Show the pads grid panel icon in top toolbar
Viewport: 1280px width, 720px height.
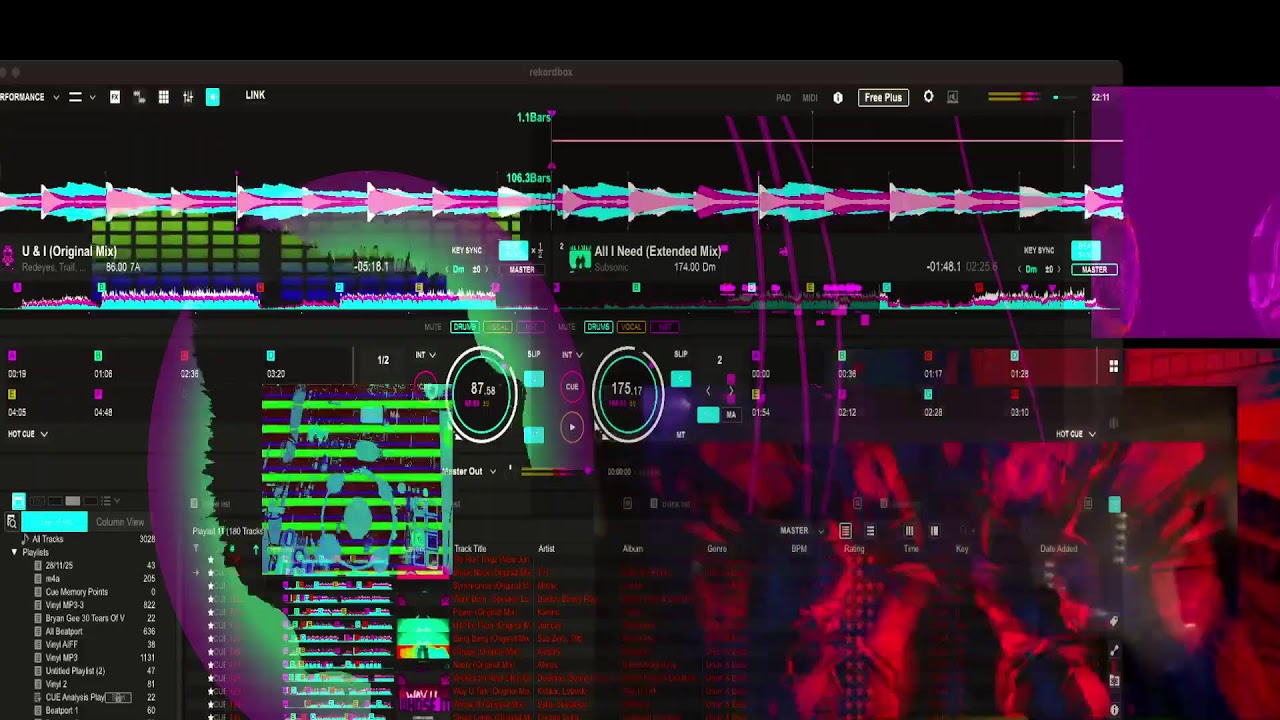164,97
